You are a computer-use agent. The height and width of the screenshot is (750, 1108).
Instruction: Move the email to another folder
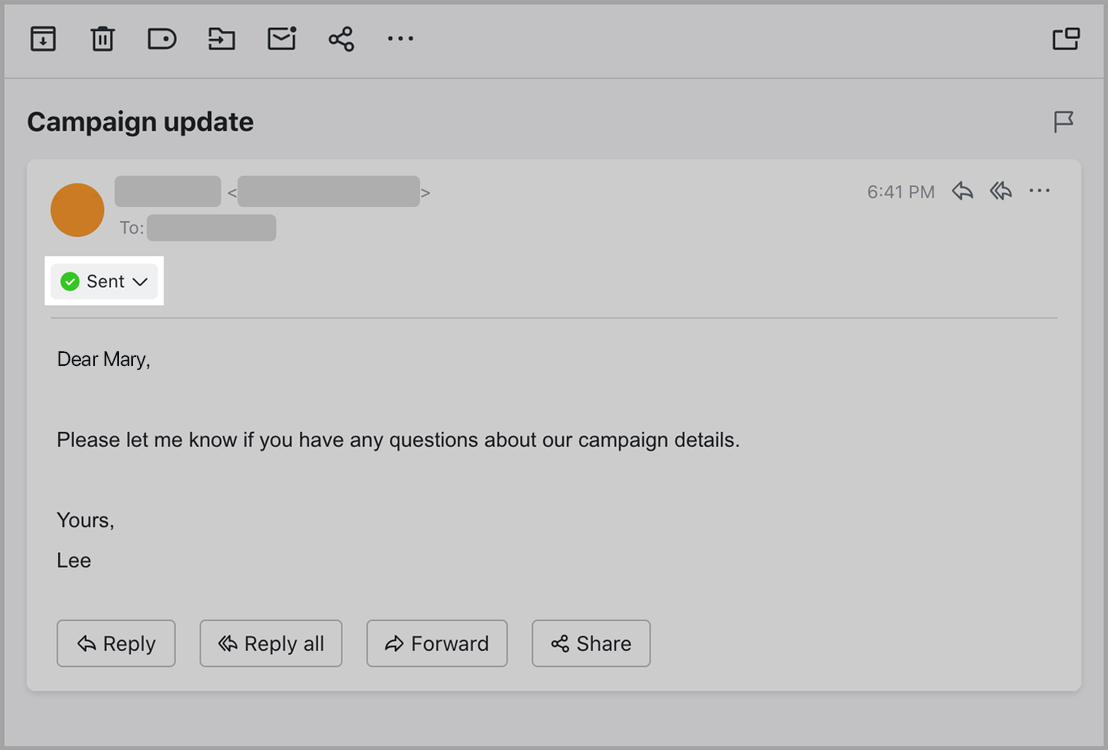(x=221, y=38)
